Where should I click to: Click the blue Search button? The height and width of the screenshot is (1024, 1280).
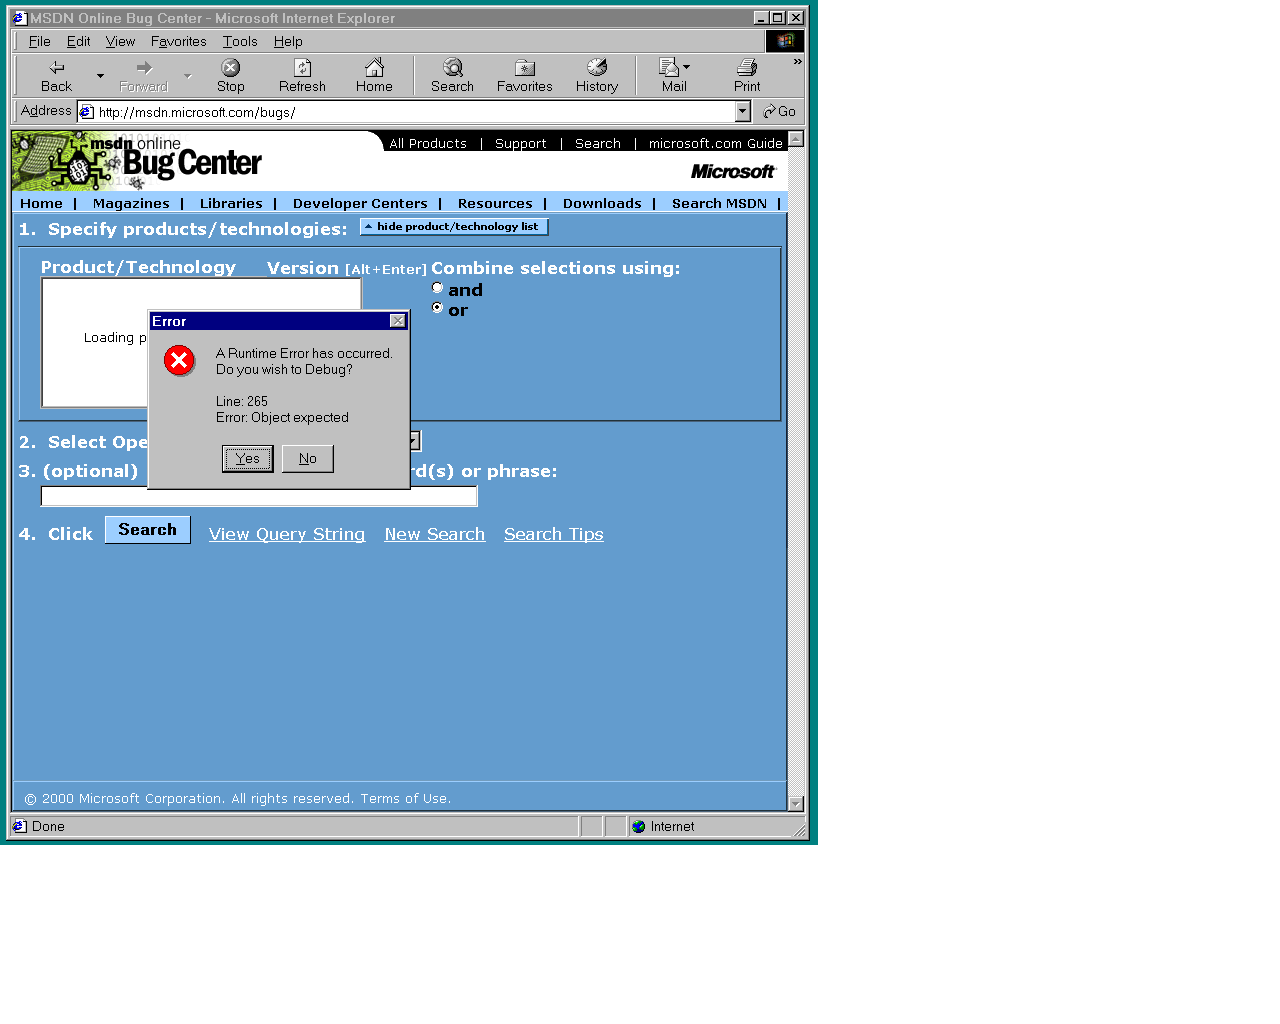tap(148, 530)
